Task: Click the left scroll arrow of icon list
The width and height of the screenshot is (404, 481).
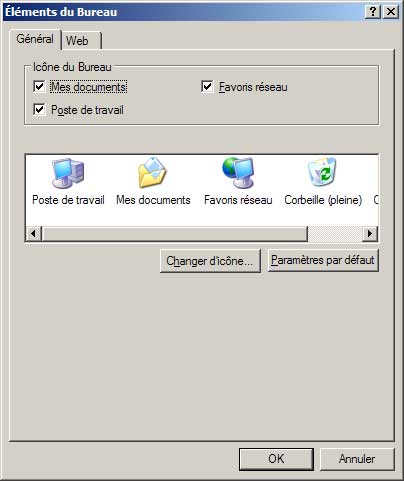Action: point(34,233)
